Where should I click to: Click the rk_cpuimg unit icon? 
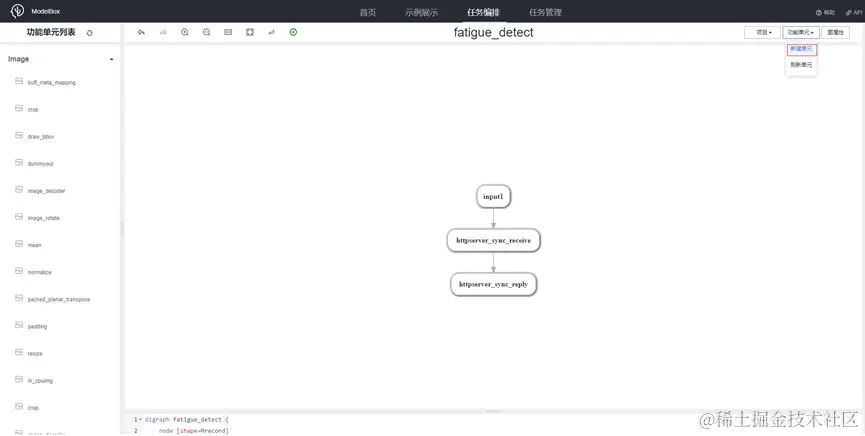pos(19,379)
